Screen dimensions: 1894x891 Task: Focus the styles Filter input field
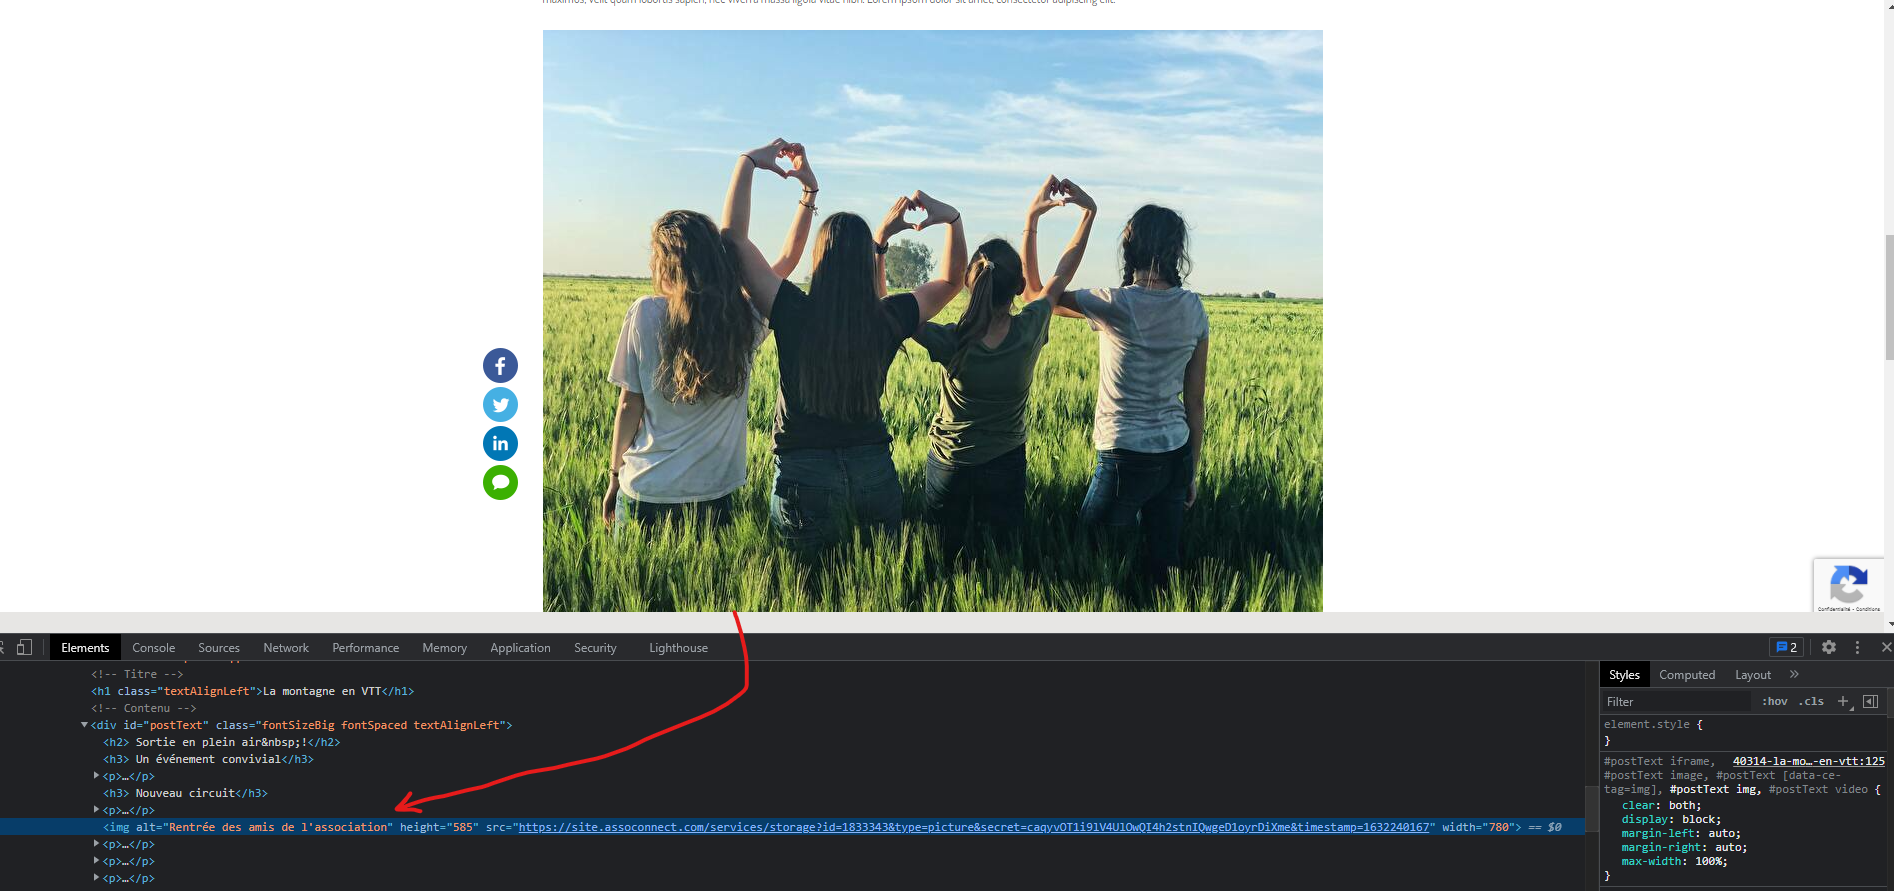pos(1677,702)
